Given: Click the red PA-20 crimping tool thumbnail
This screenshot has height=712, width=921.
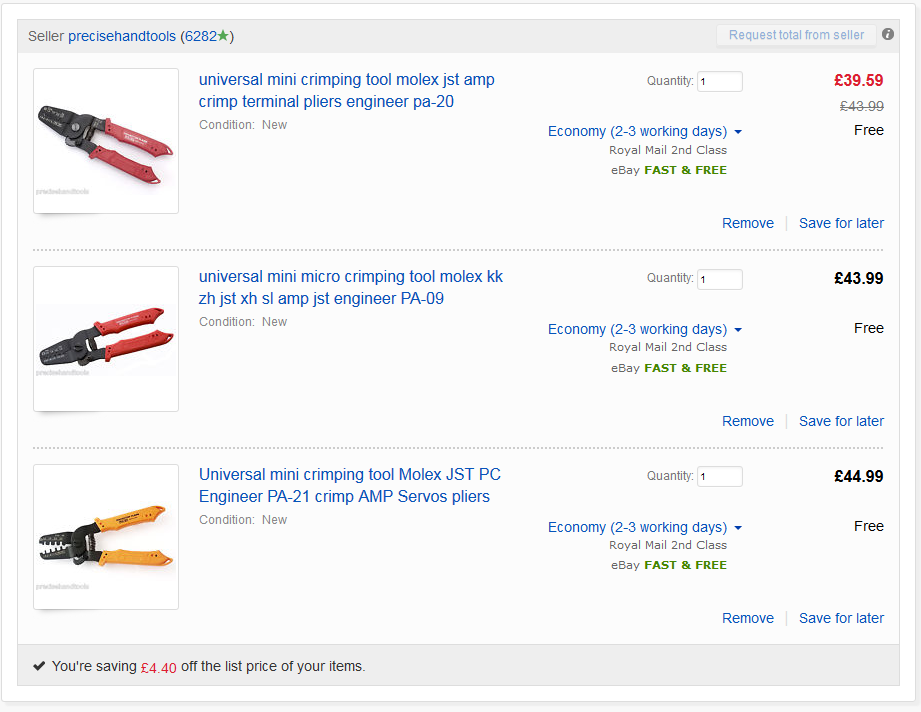Looking at the screenshot, I should pos(105,140).
